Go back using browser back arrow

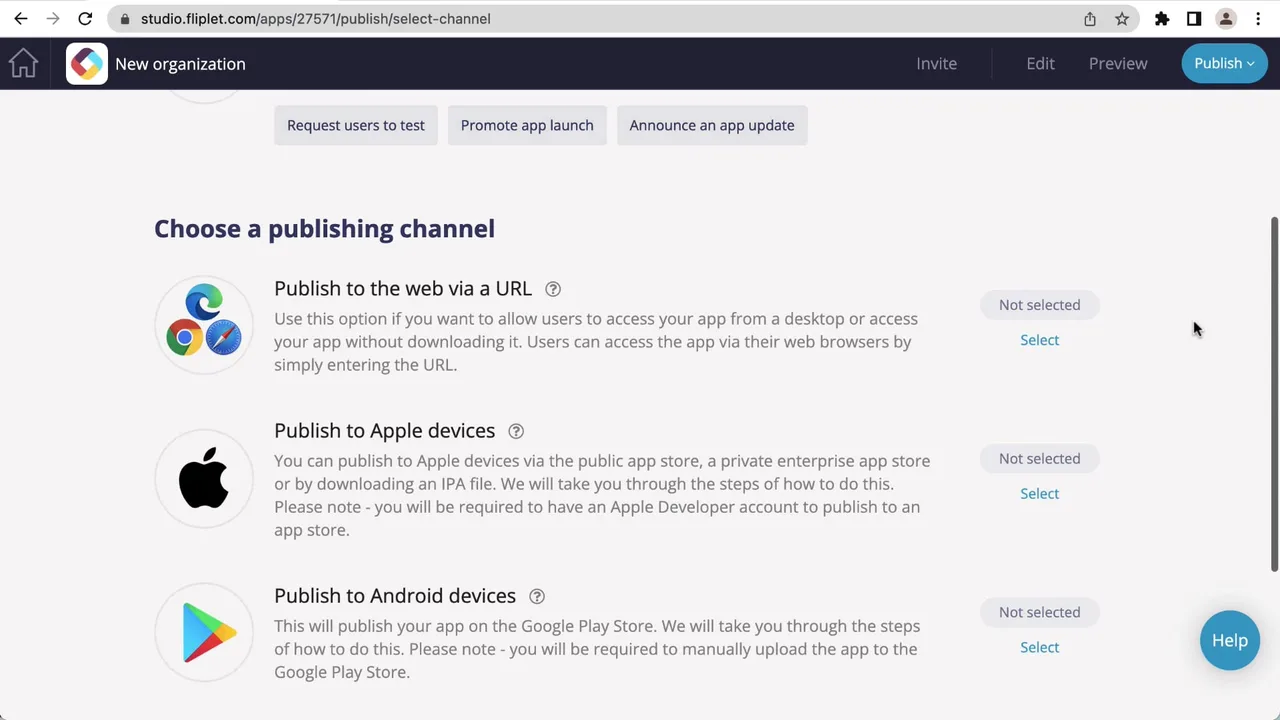click(21, 19)
